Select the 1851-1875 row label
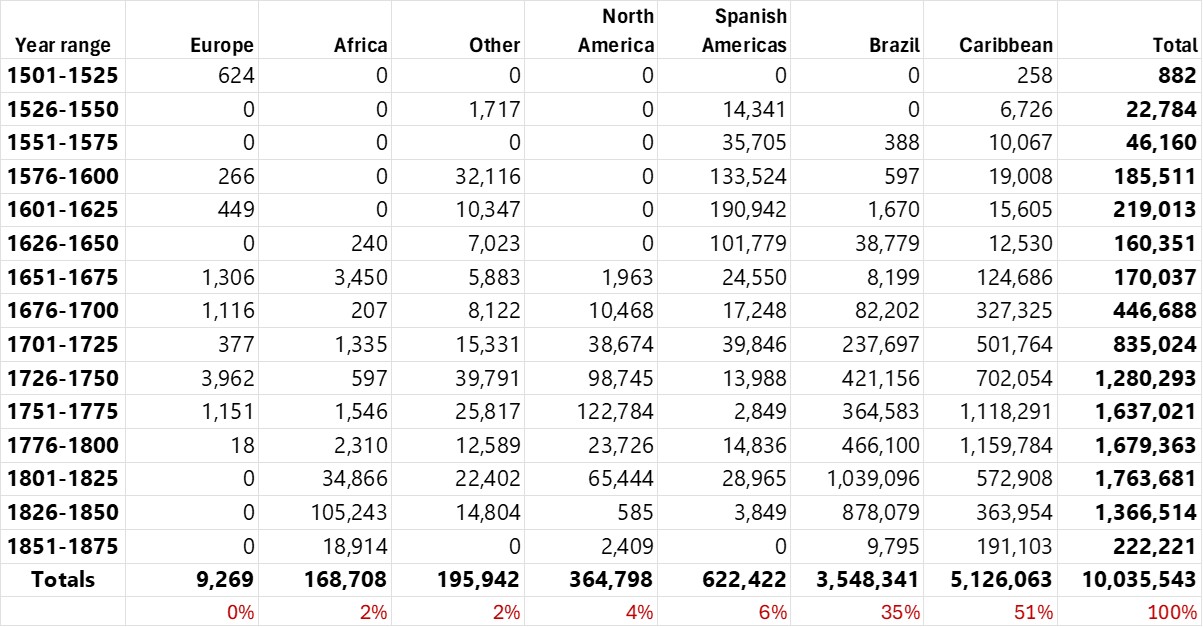1203x627 pixels. point(62,546)
